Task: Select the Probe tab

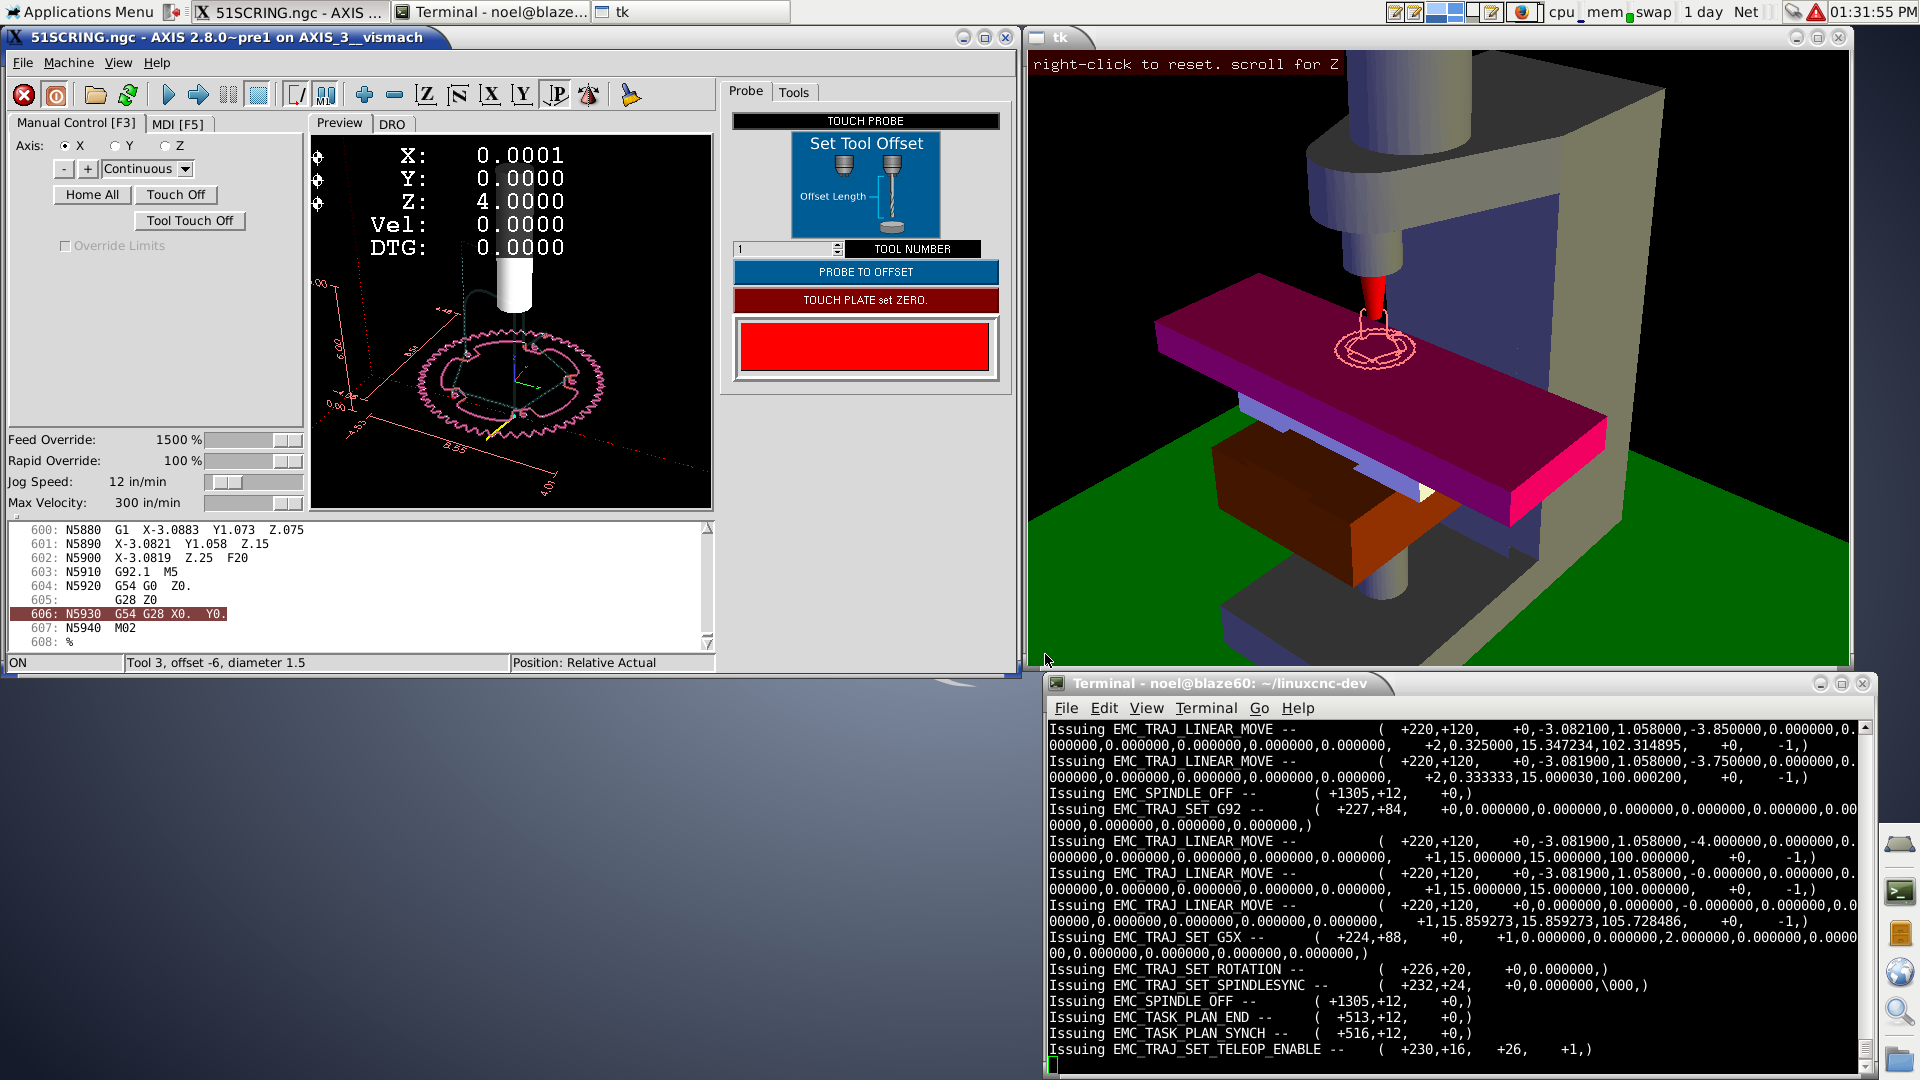Action: click(746, 91)
